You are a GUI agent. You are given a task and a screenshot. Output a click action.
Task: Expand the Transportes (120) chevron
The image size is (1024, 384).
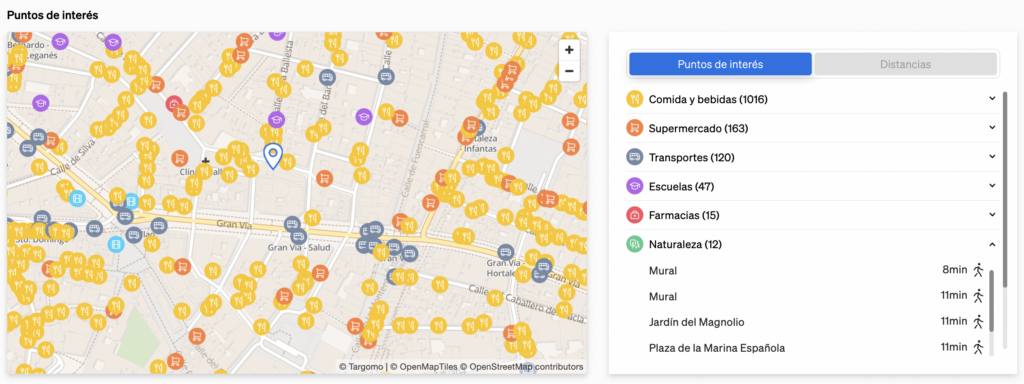tap(992, 157)
